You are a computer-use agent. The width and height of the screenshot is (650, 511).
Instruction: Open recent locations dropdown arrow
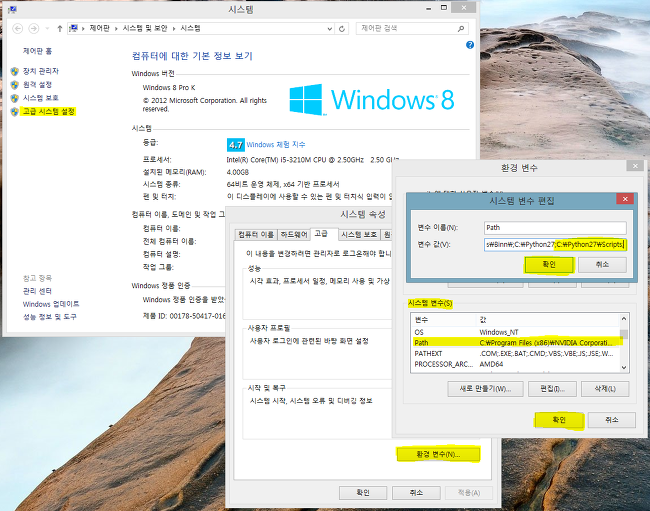[47, 29]
